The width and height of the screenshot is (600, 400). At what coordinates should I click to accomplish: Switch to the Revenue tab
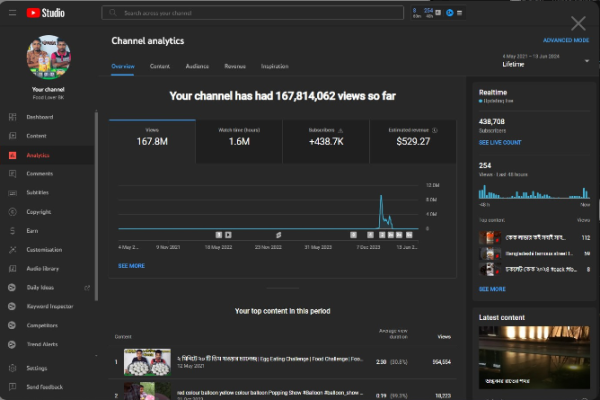(235, 66)
